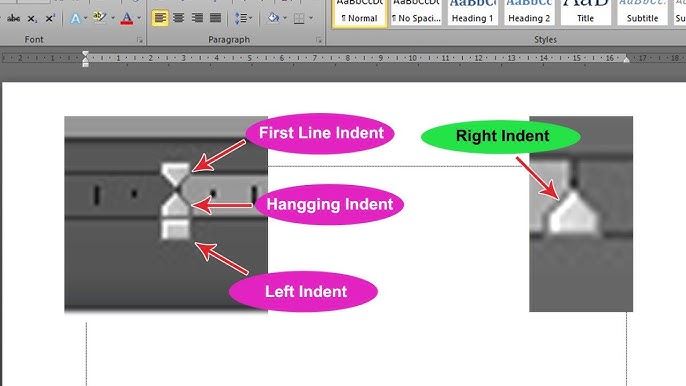Toggle Align Text Right button
The height and width of the screenshot is (386, 686).
(x=197, y=18)
